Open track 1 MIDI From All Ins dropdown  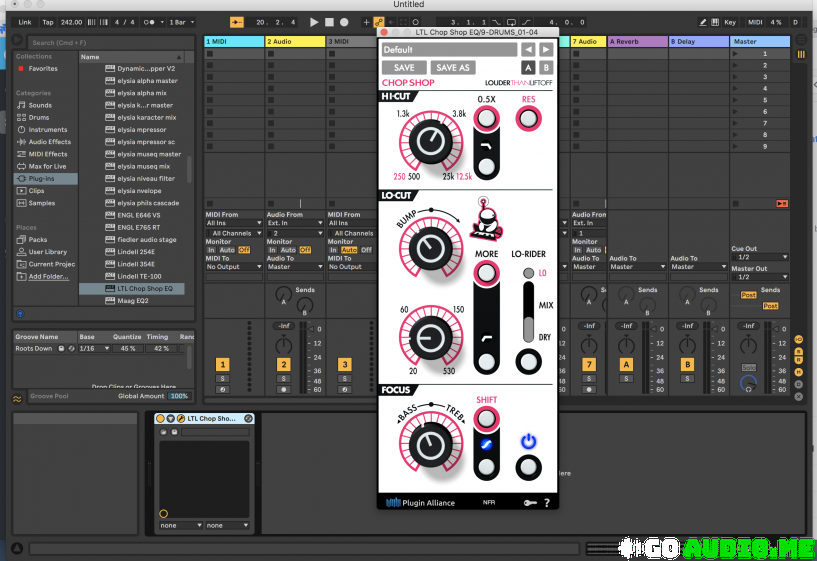tap(233, 223)
